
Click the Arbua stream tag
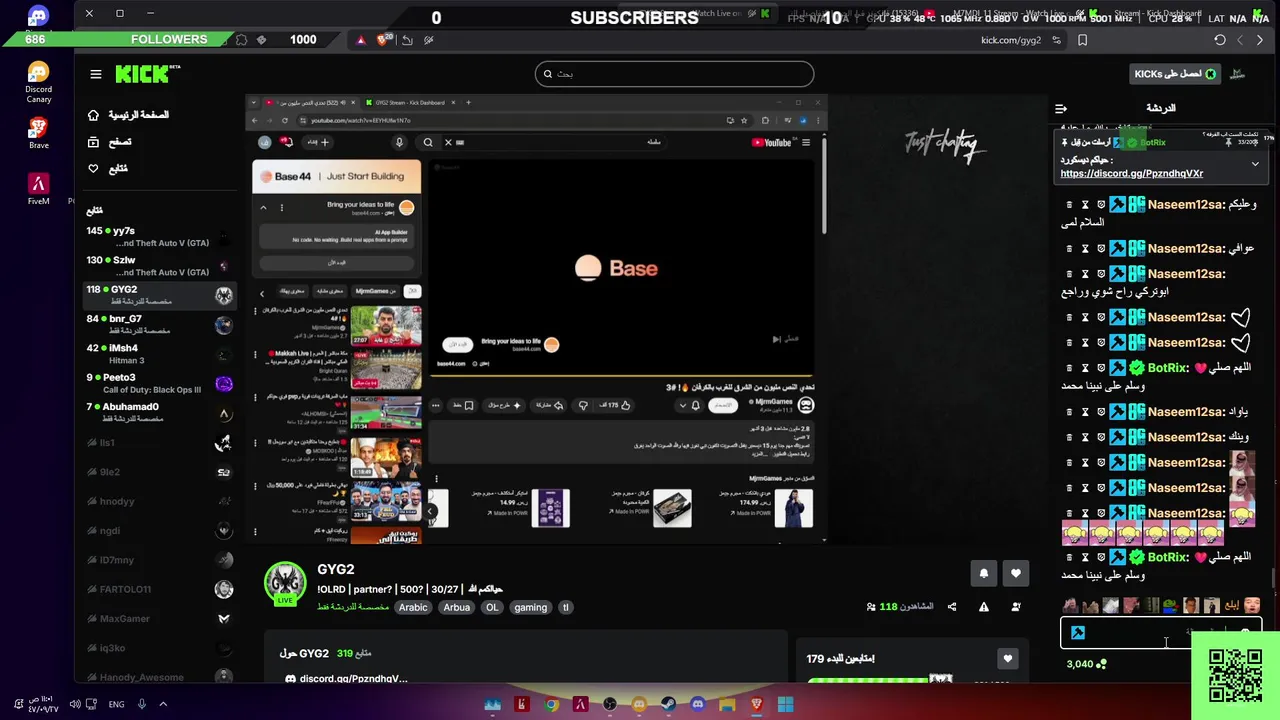456,607
